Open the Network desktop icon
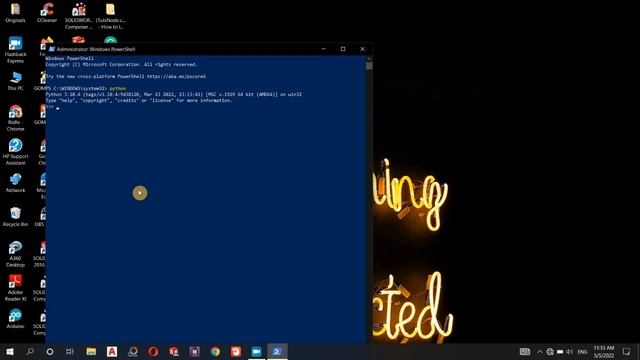This screenshot has width=640, height=360. click(15, 182)
